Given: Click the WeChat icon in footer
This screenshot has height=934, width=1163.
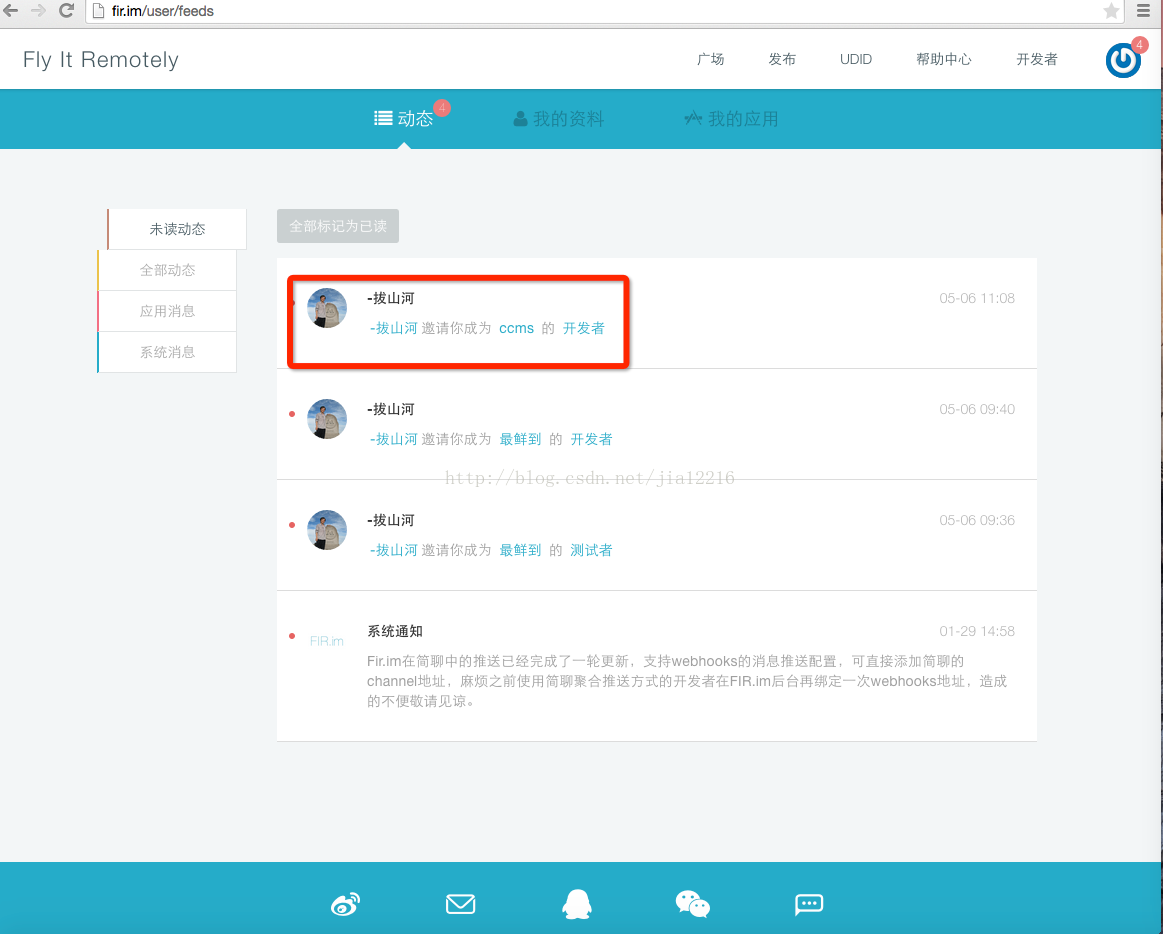Looking at the screenshot, I should pyautogui.click(x=692, y=905).
